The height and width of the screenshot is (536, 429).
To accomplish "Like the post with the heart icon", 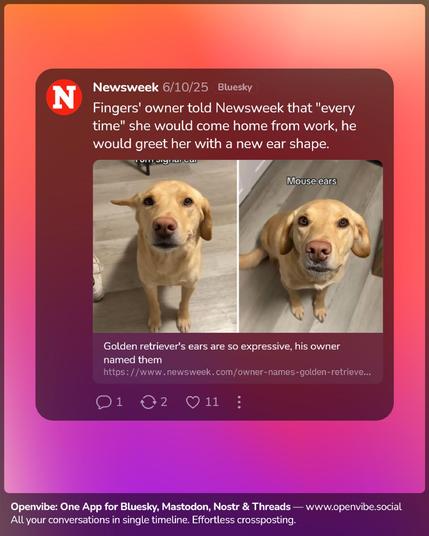I will (193, 402).
